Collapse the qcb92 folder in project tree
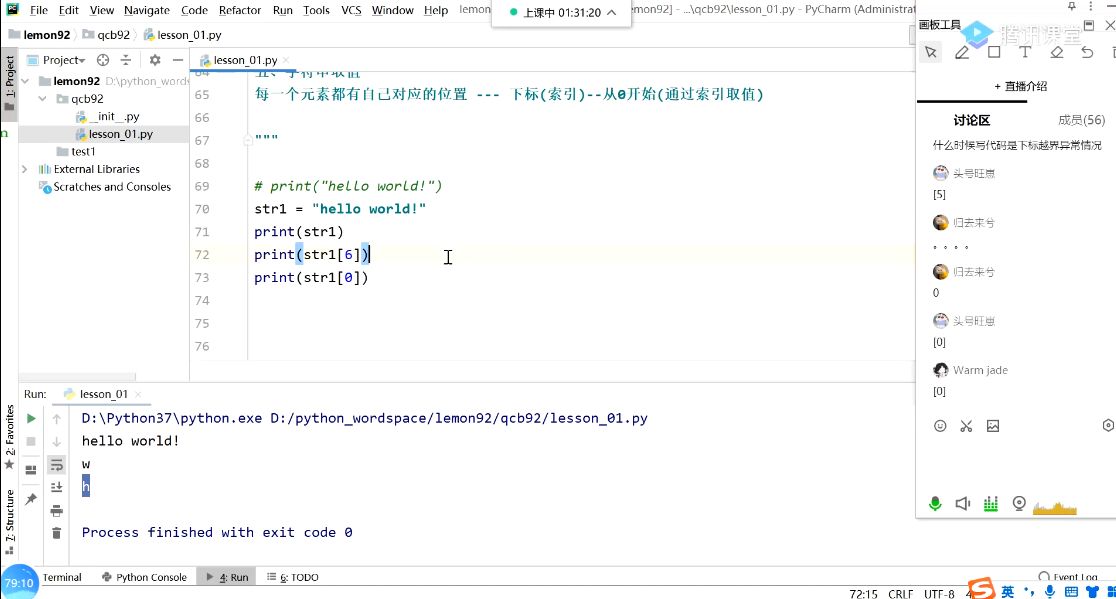 click(43, 99)
